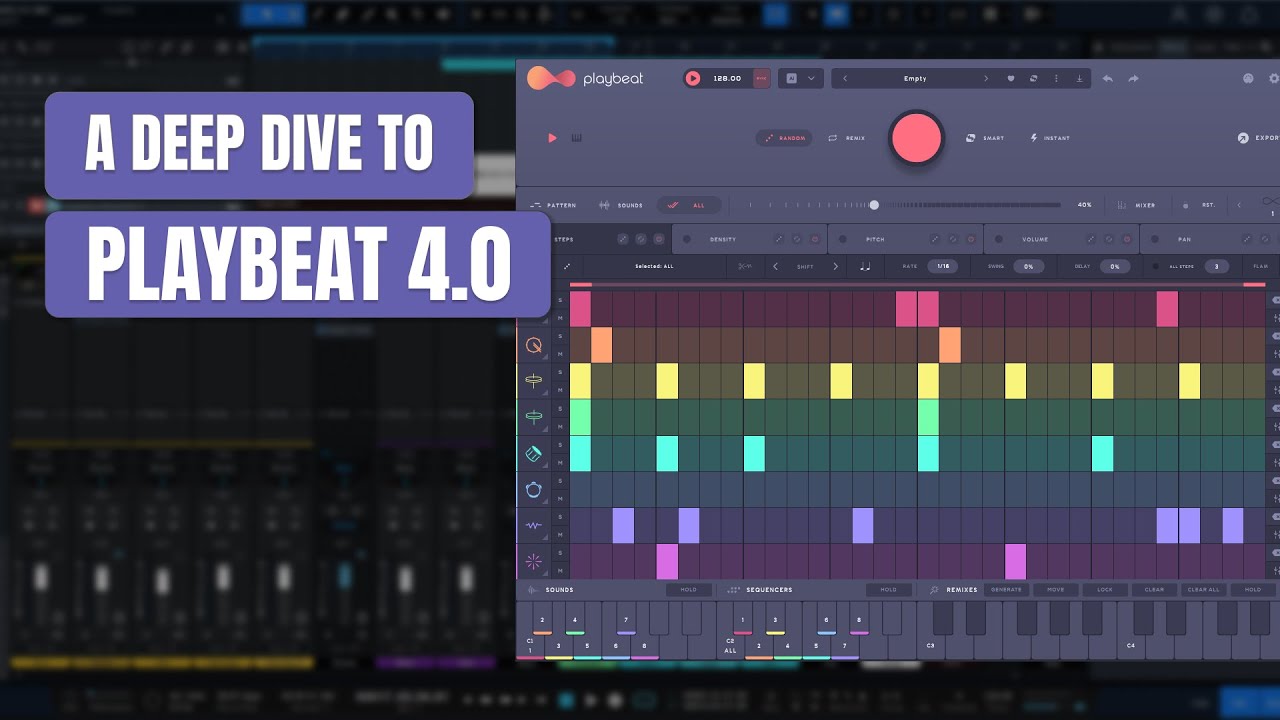Switch to the All scope
1280x720 pixels.
click(687, 205)
